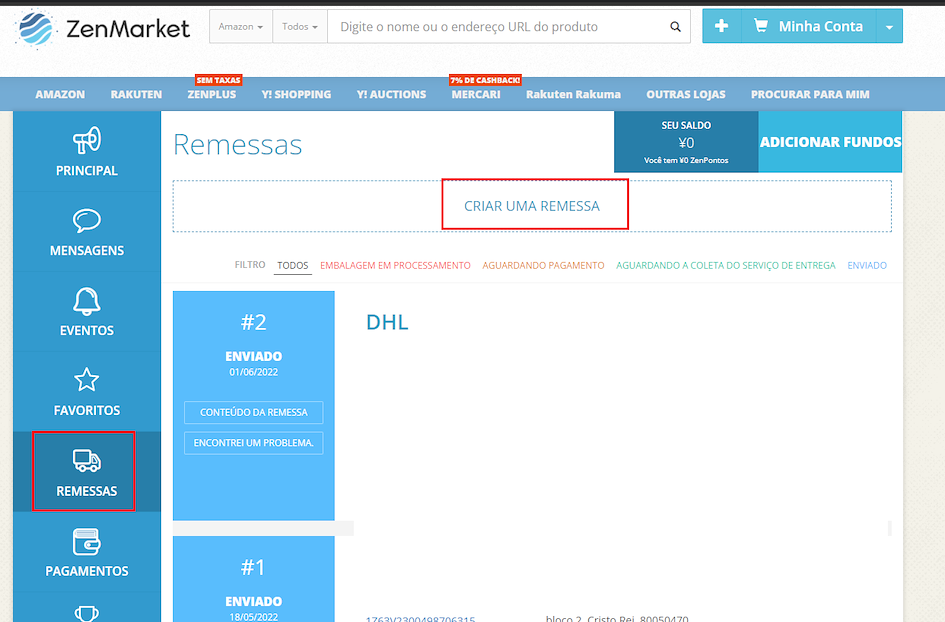
Task: Go to RAKUTEN store tab
Action: coord(136,94)
